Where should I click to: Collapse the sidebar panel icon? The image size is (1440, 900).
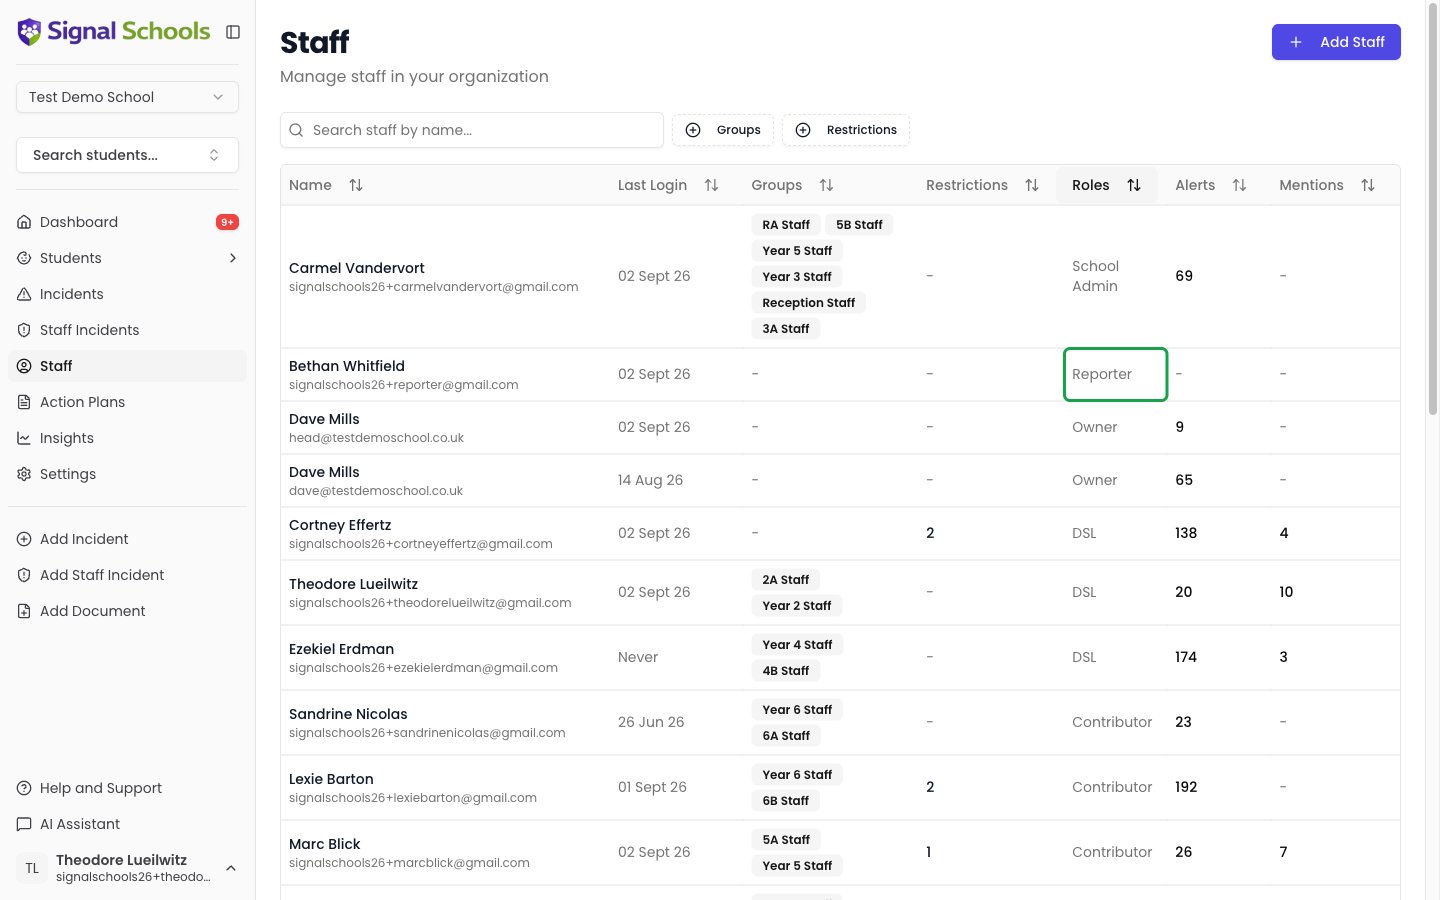pos(233,32)
